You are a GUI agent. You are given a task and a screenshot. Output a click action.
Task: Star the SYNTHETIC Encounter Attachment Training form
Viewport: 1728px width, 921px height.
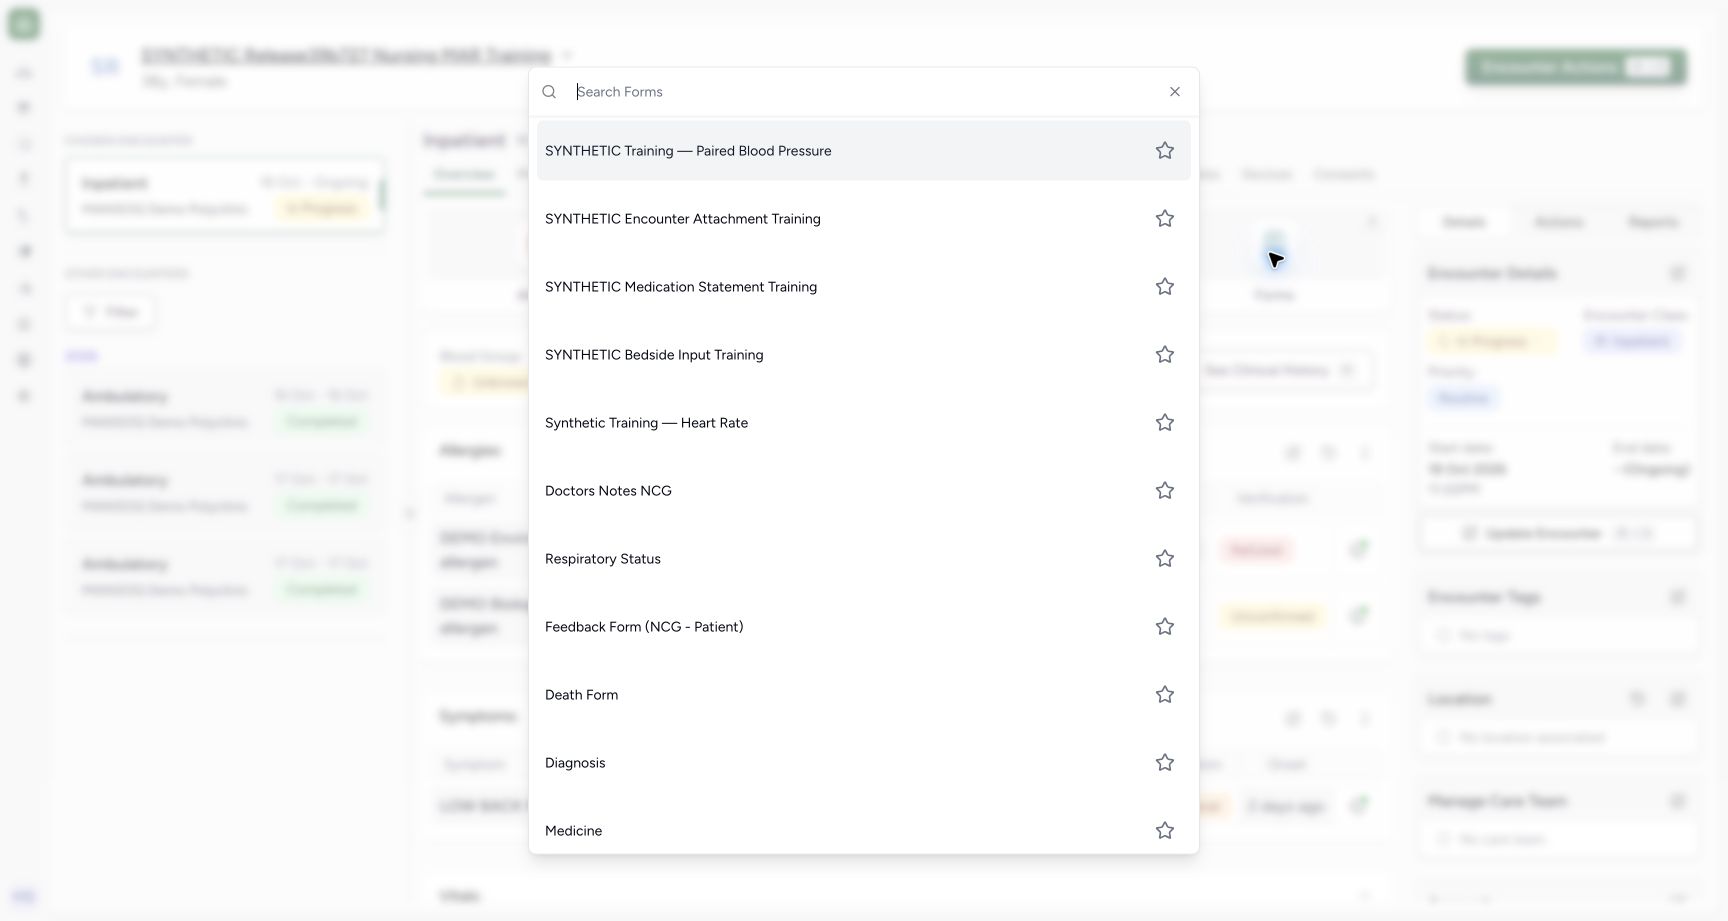[x=1164, y=219]
